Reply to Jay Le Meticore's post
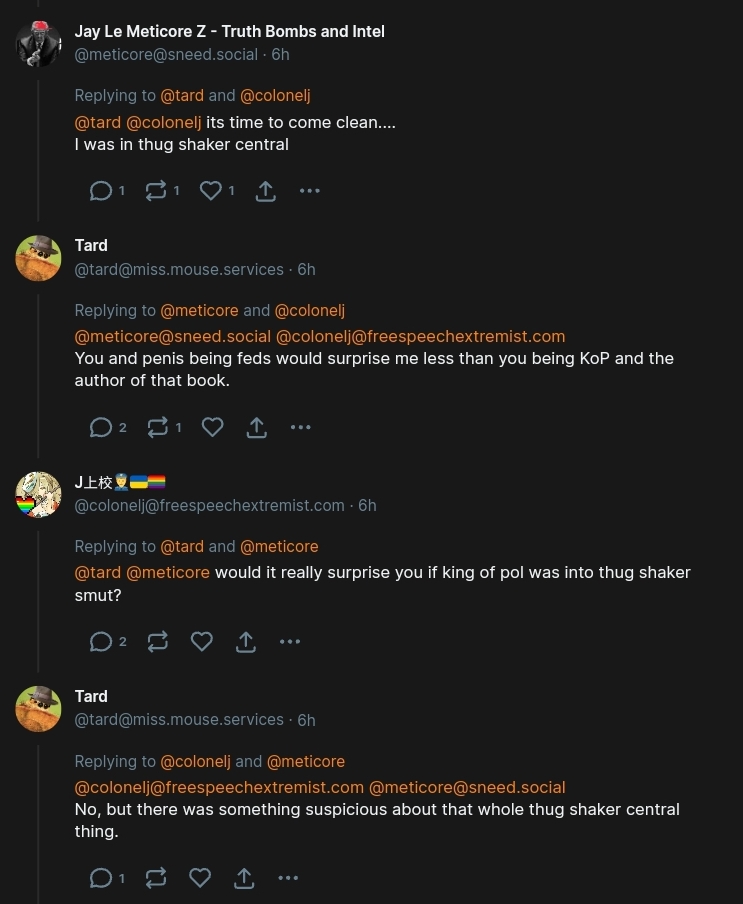 (x=101, y=191)
